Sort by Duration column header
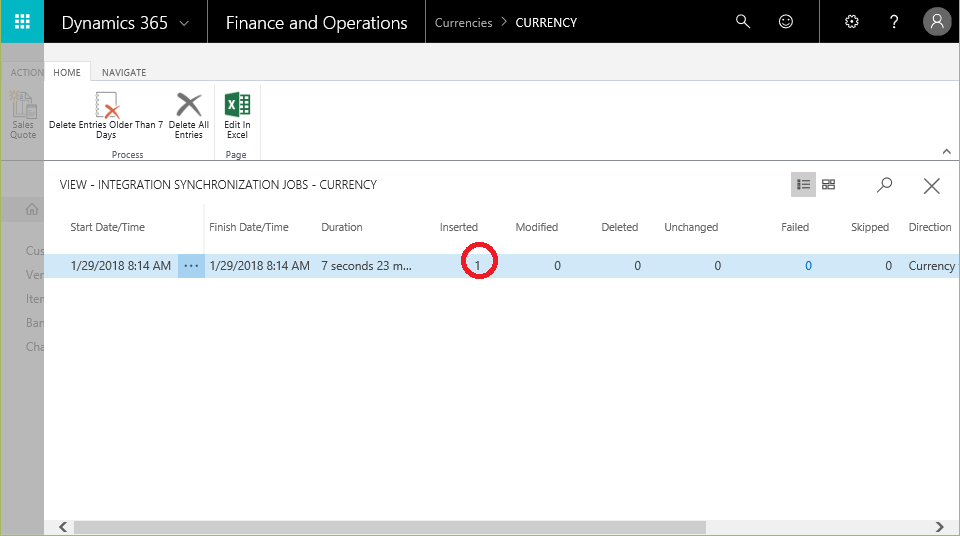The image size is (960, 536). [x=342, y=227]
